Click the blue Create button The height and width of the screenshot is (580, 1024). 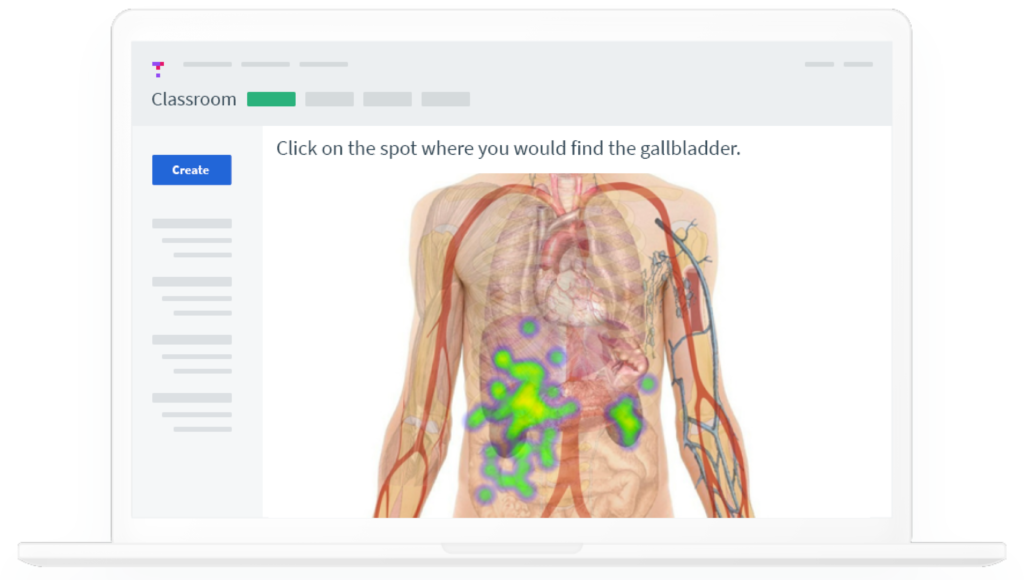(x=191, y=170)
